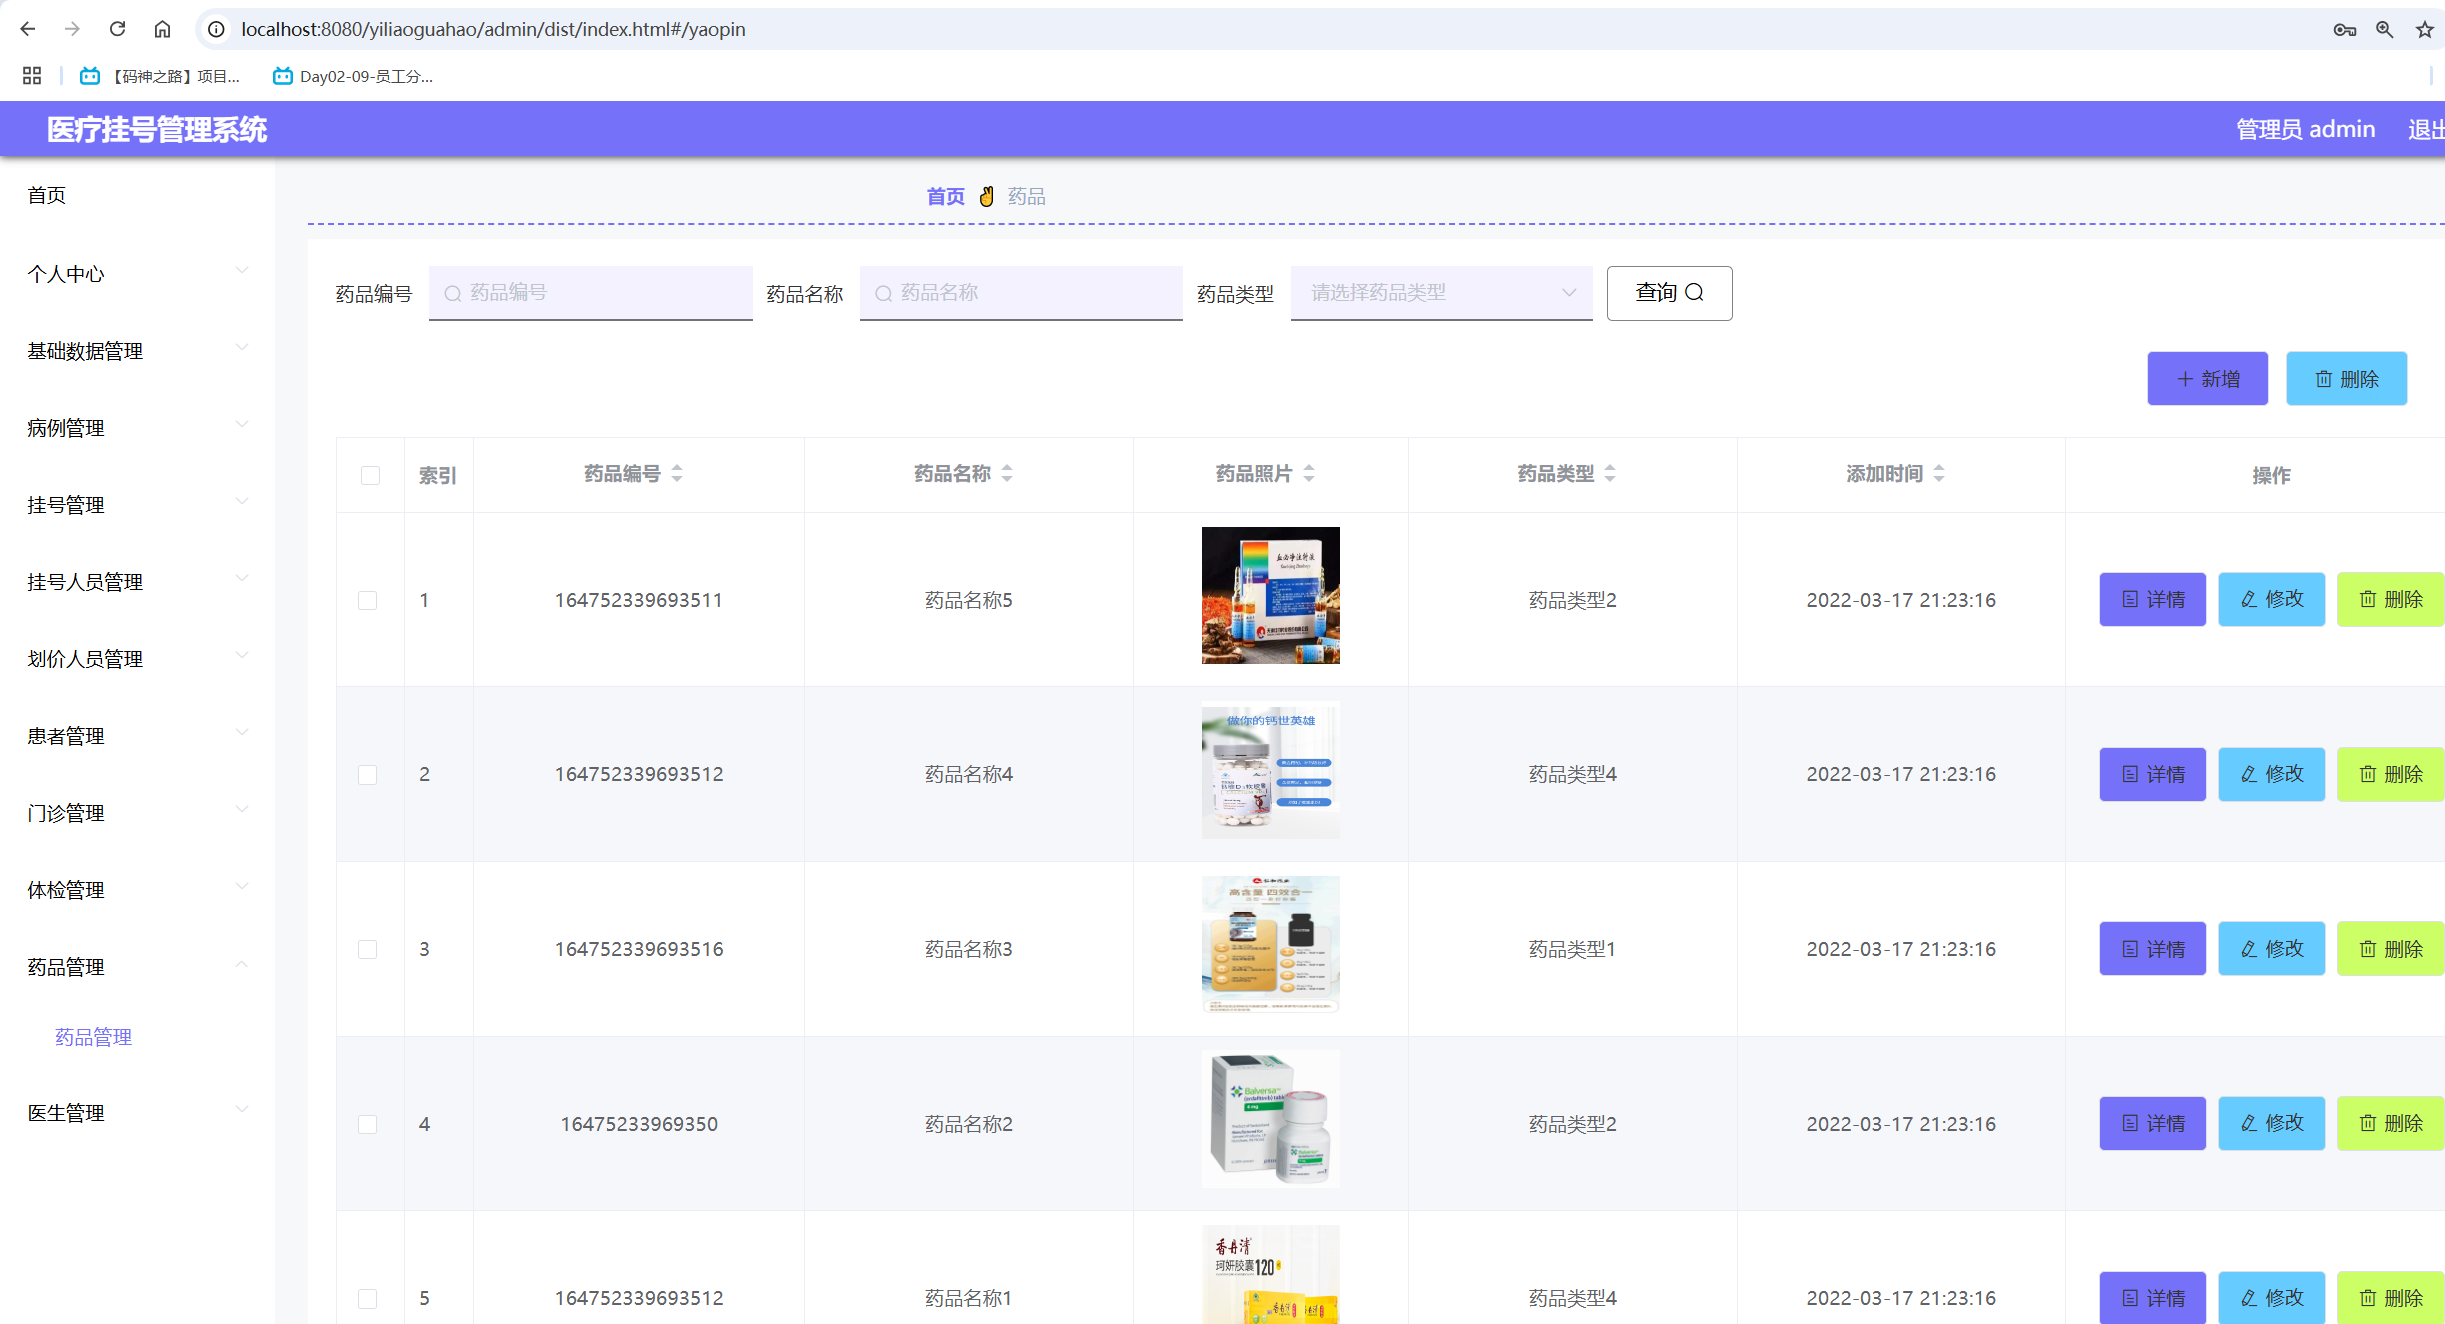Expand 划价人员管理 sidebar menu
Image resolution: width=2445 pixels, height=1324 pixels.
click(x=137, y=659)
